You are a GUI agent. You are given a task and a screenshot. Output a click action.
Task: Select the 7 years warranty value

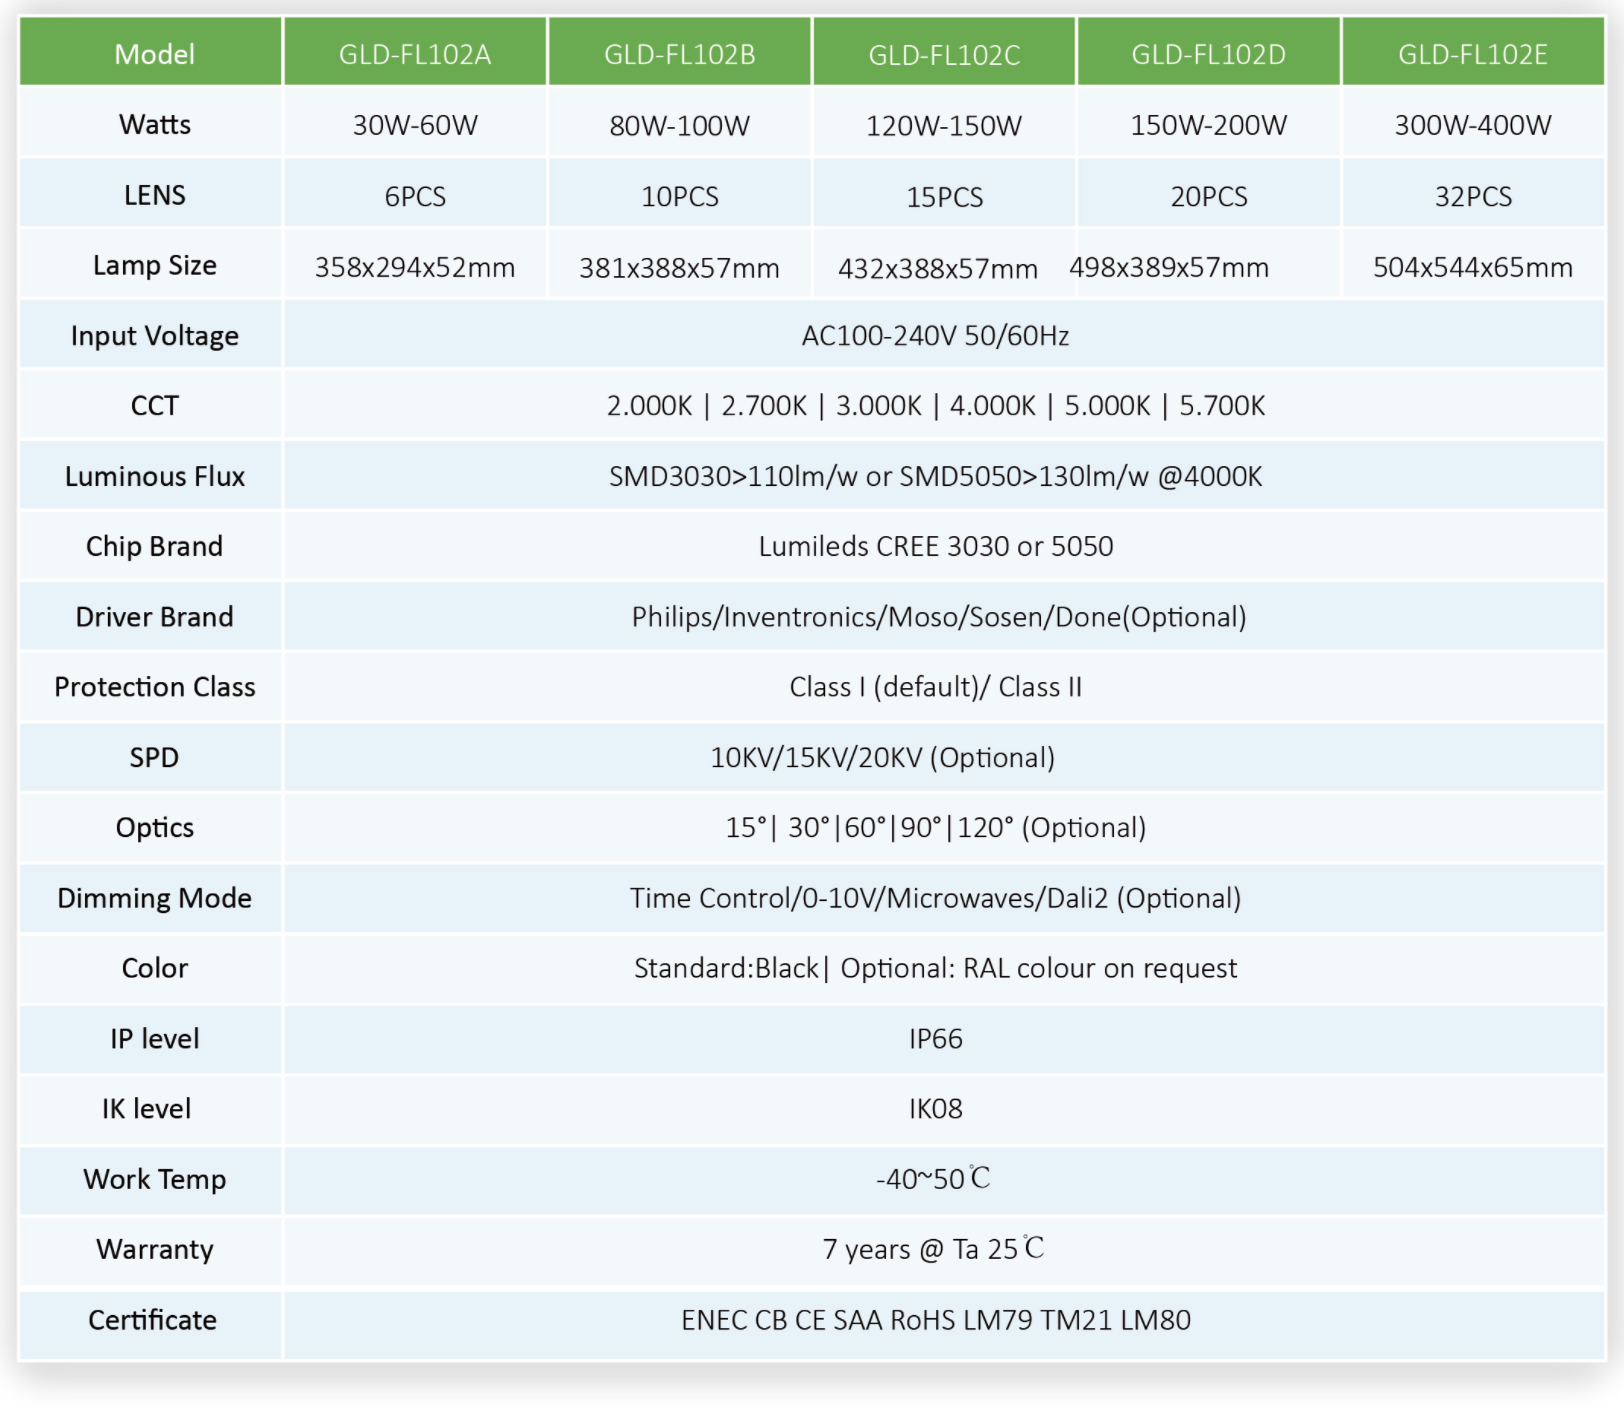tap(932, 1250)
